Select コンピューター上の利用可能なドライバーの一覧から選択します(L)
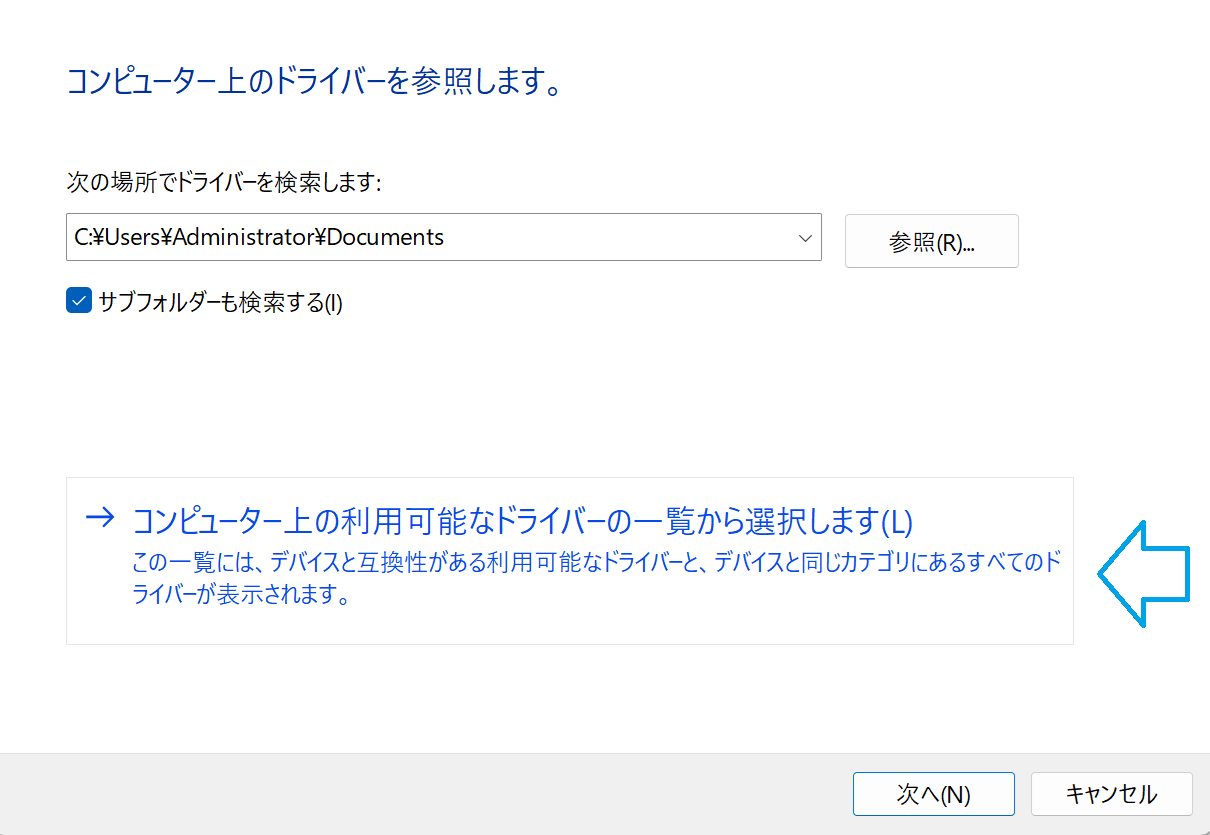 point(522,521)
